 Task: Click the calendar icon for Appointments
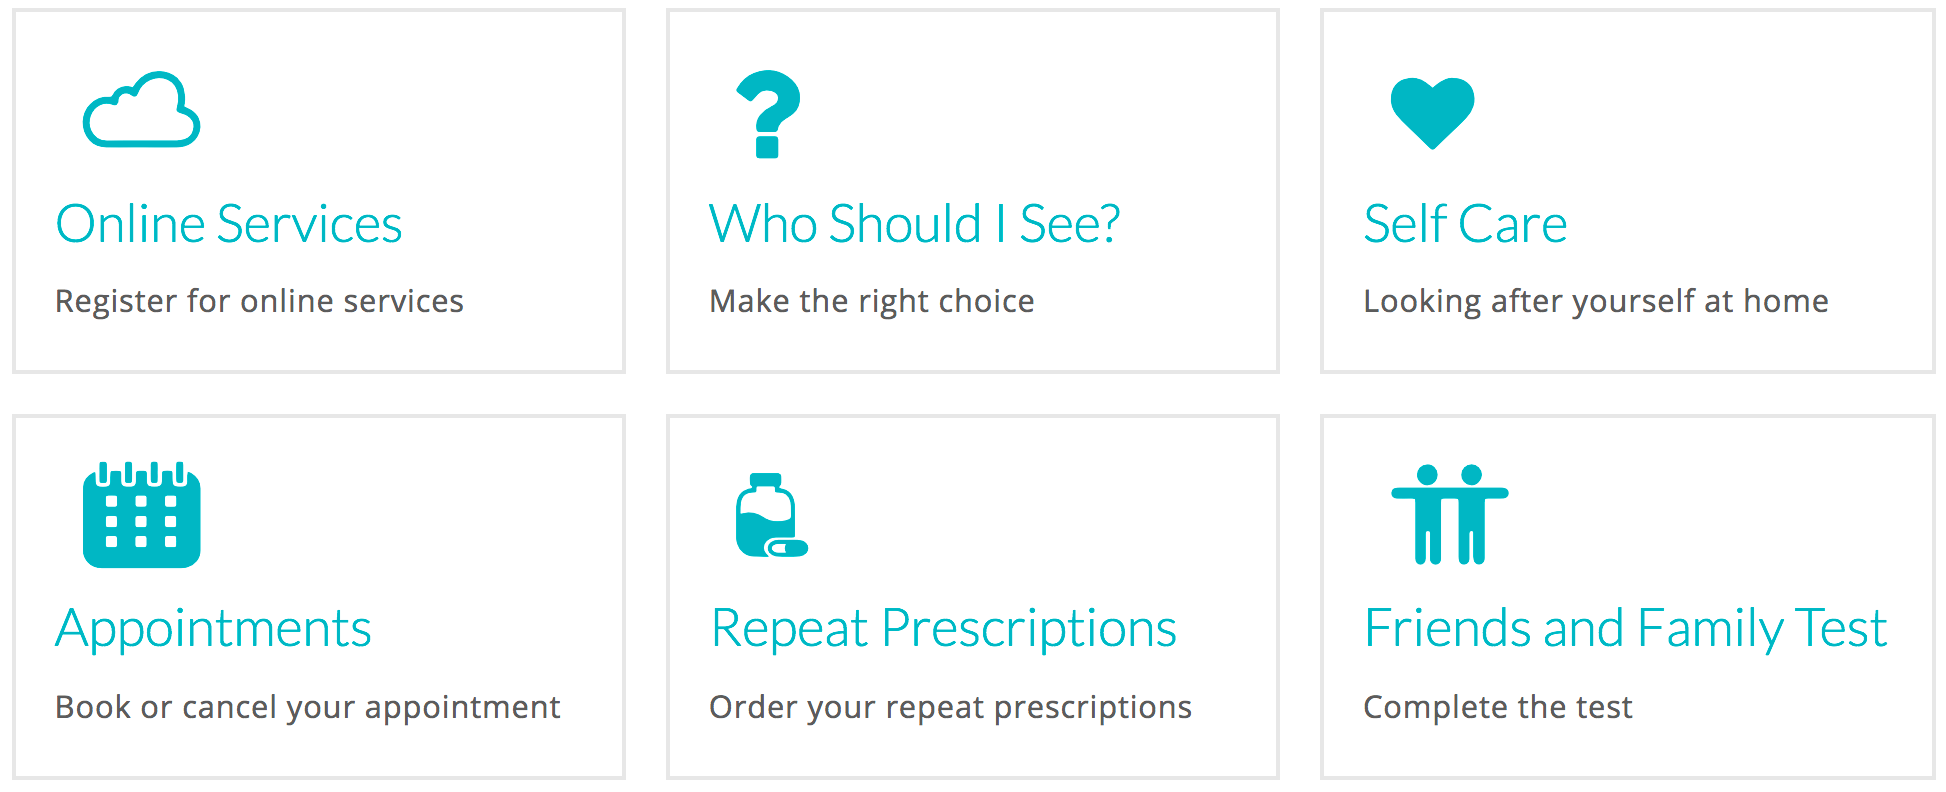point(141,514)
